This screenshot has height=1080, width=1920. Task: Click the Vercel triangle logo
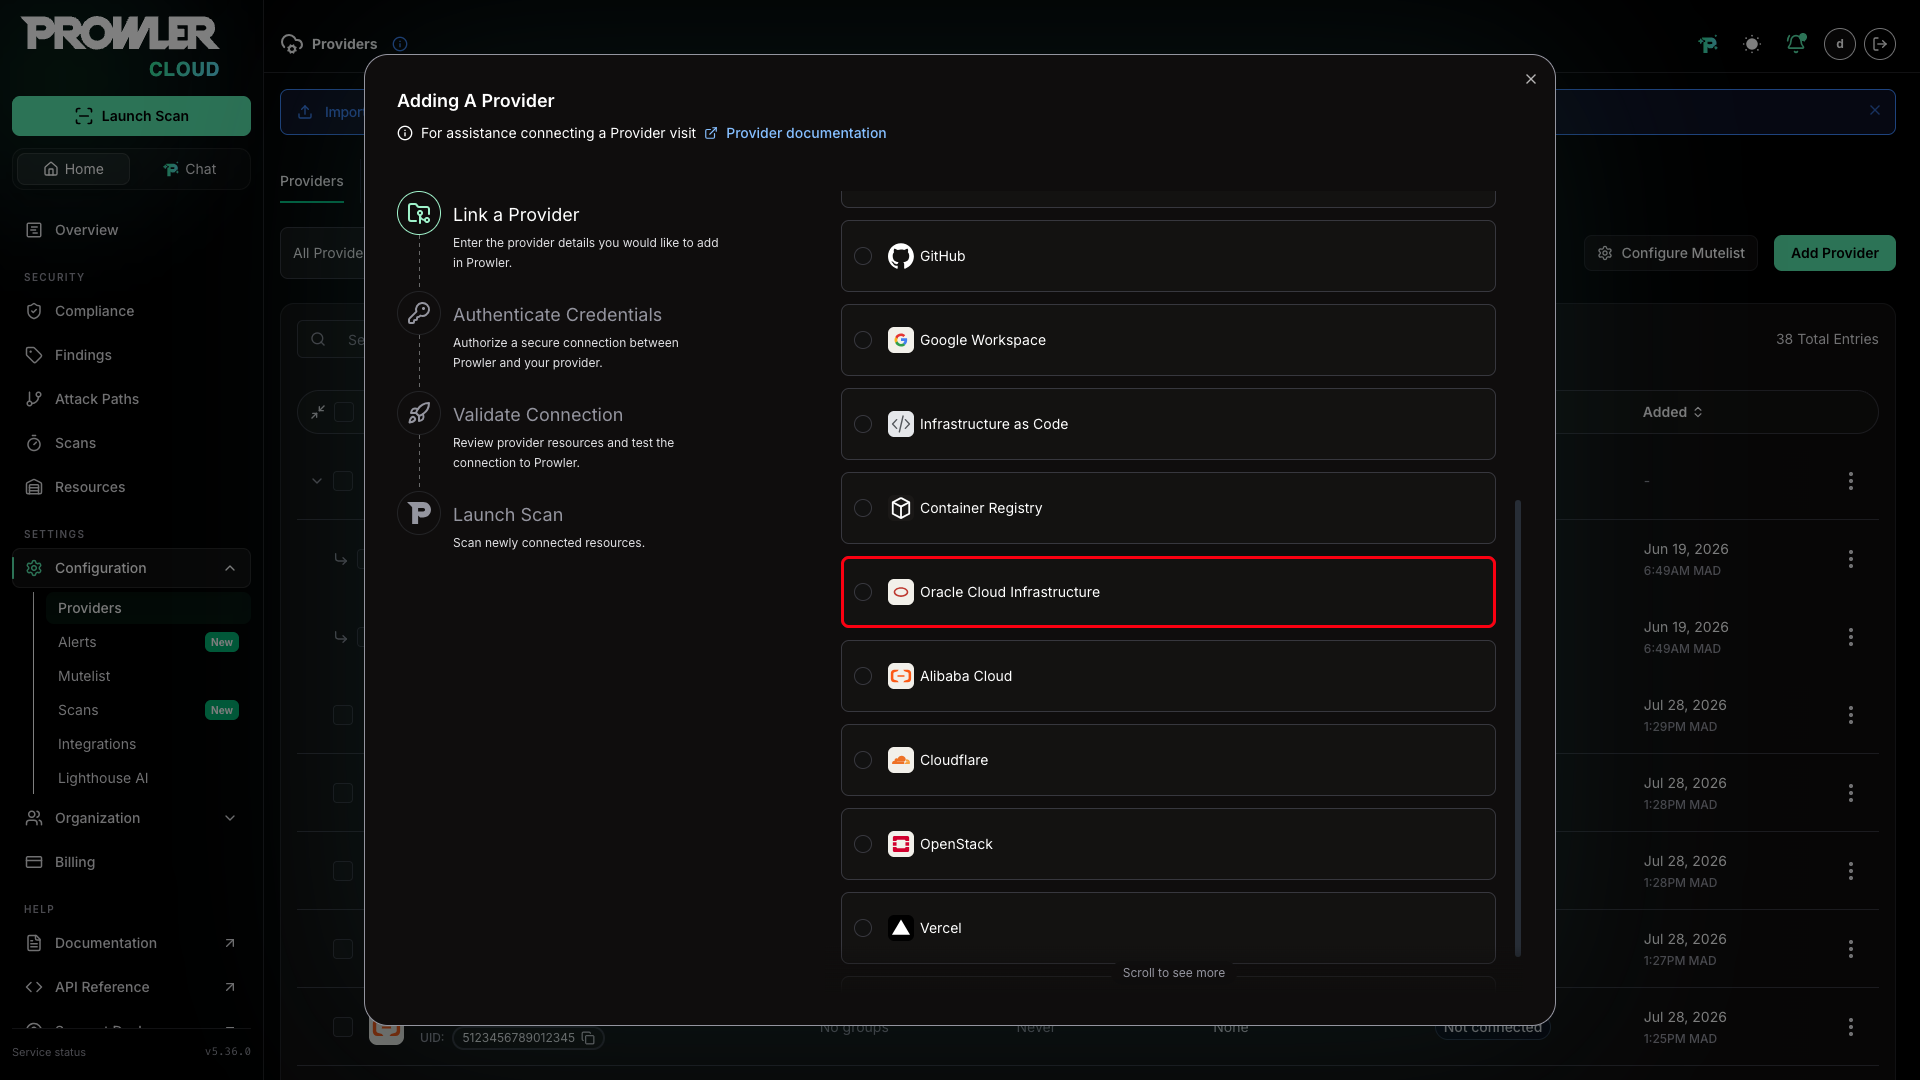pos(901,928)
